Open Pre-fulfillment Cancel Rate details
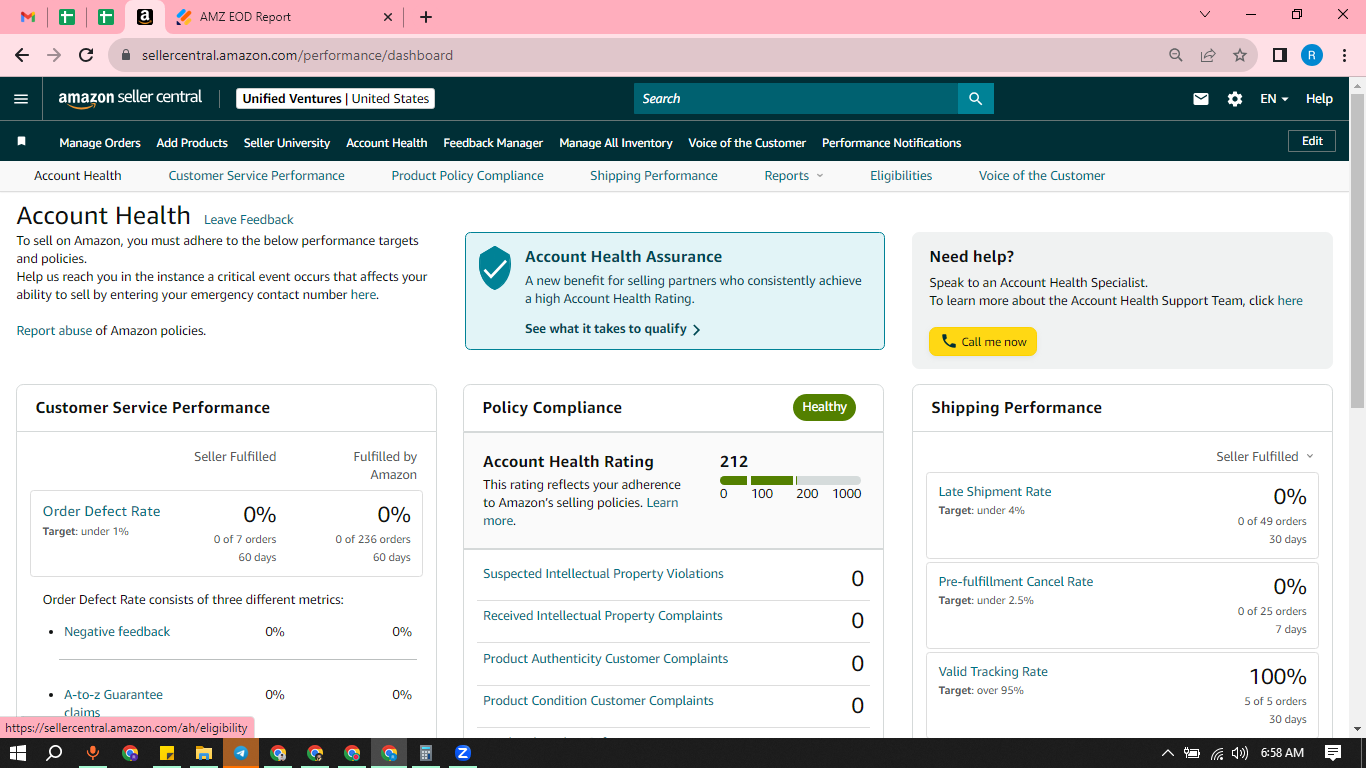 tap(1015, 582)
